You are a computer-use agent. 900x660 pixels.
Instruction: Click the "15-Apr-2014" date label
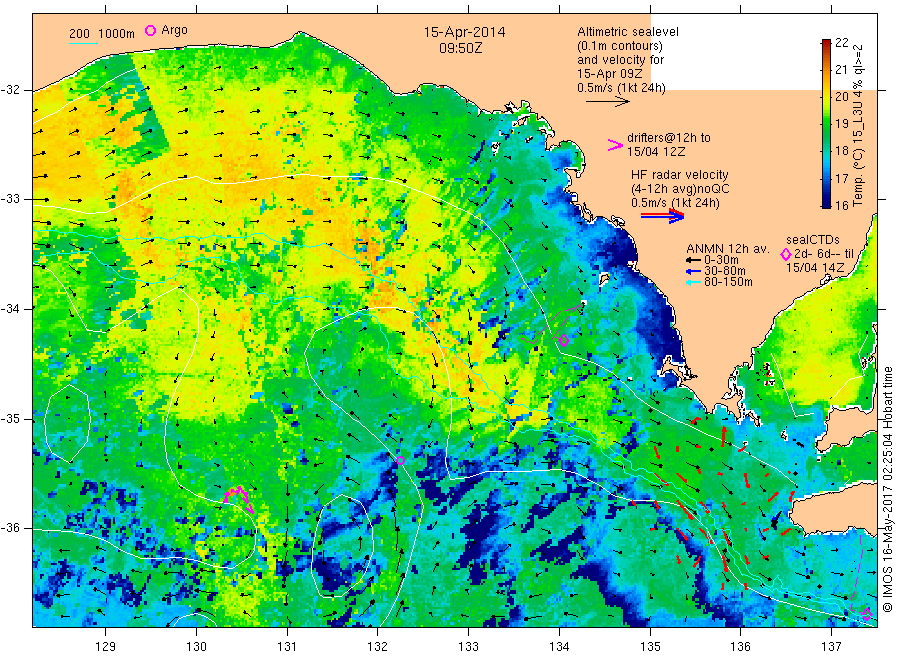[464, 32]
